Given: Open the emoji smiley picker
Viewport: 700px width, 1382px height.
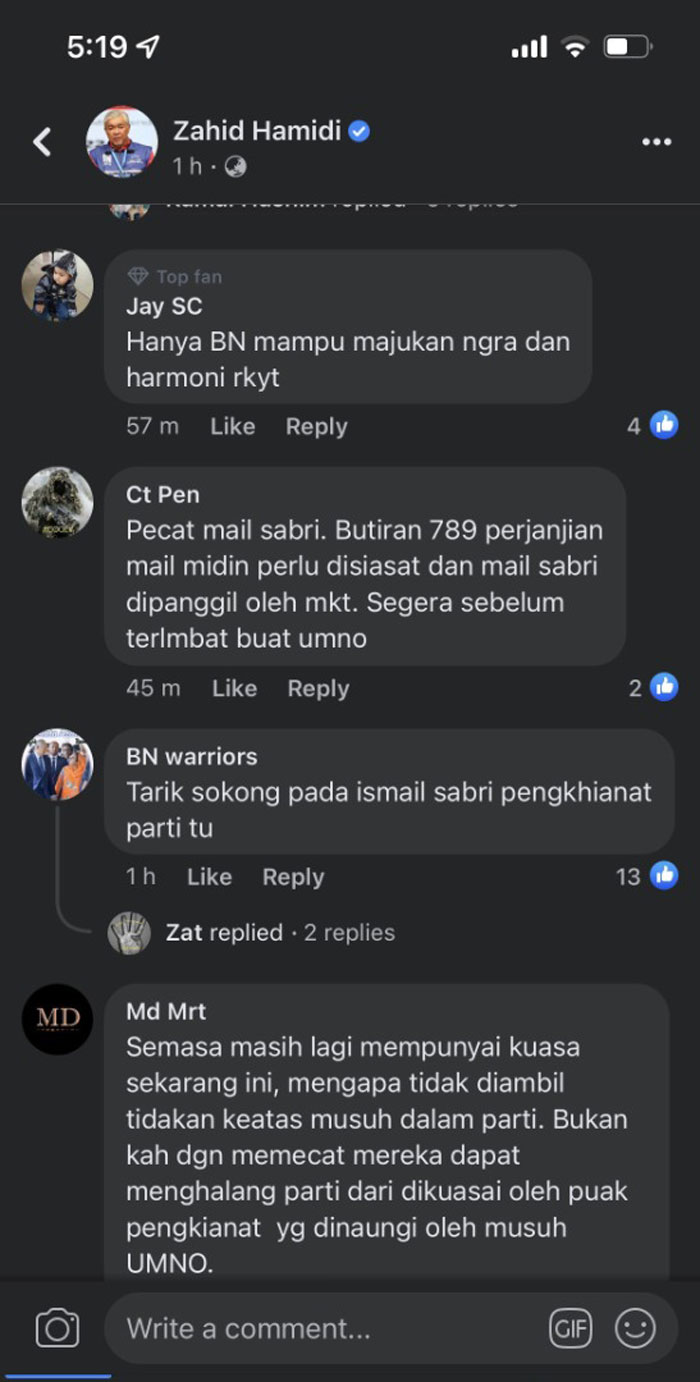Looking at the screenshot, I should (634, 1328).
